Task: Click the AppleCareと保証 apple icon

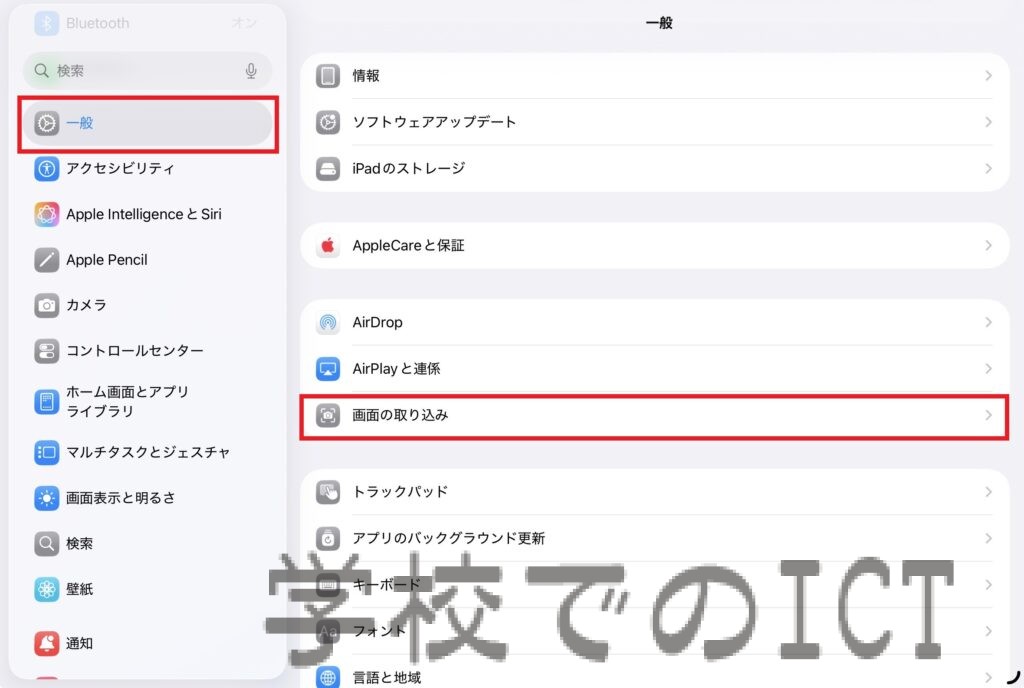Action: tap(328, 246)
